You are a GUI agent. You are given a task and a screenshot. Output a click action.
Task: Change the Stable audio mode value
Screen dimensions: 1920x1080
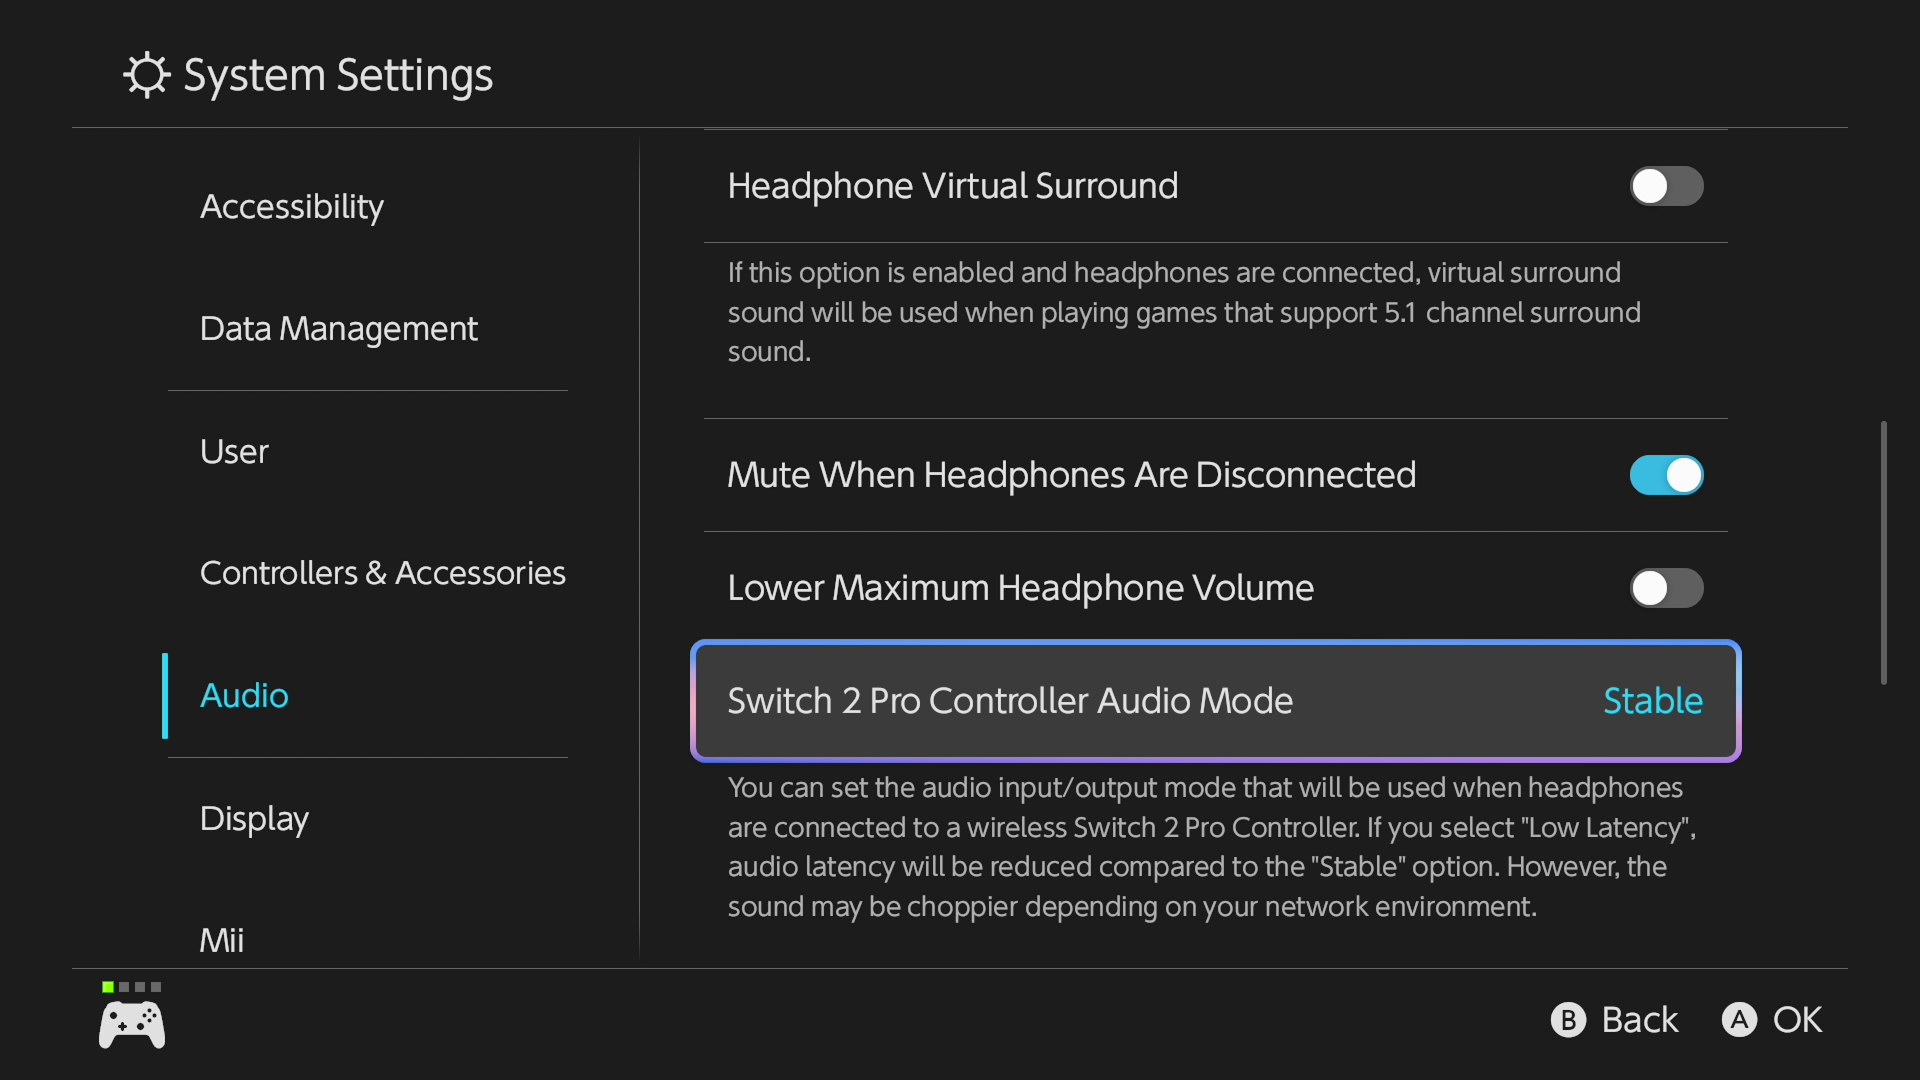coord(1653,701)
